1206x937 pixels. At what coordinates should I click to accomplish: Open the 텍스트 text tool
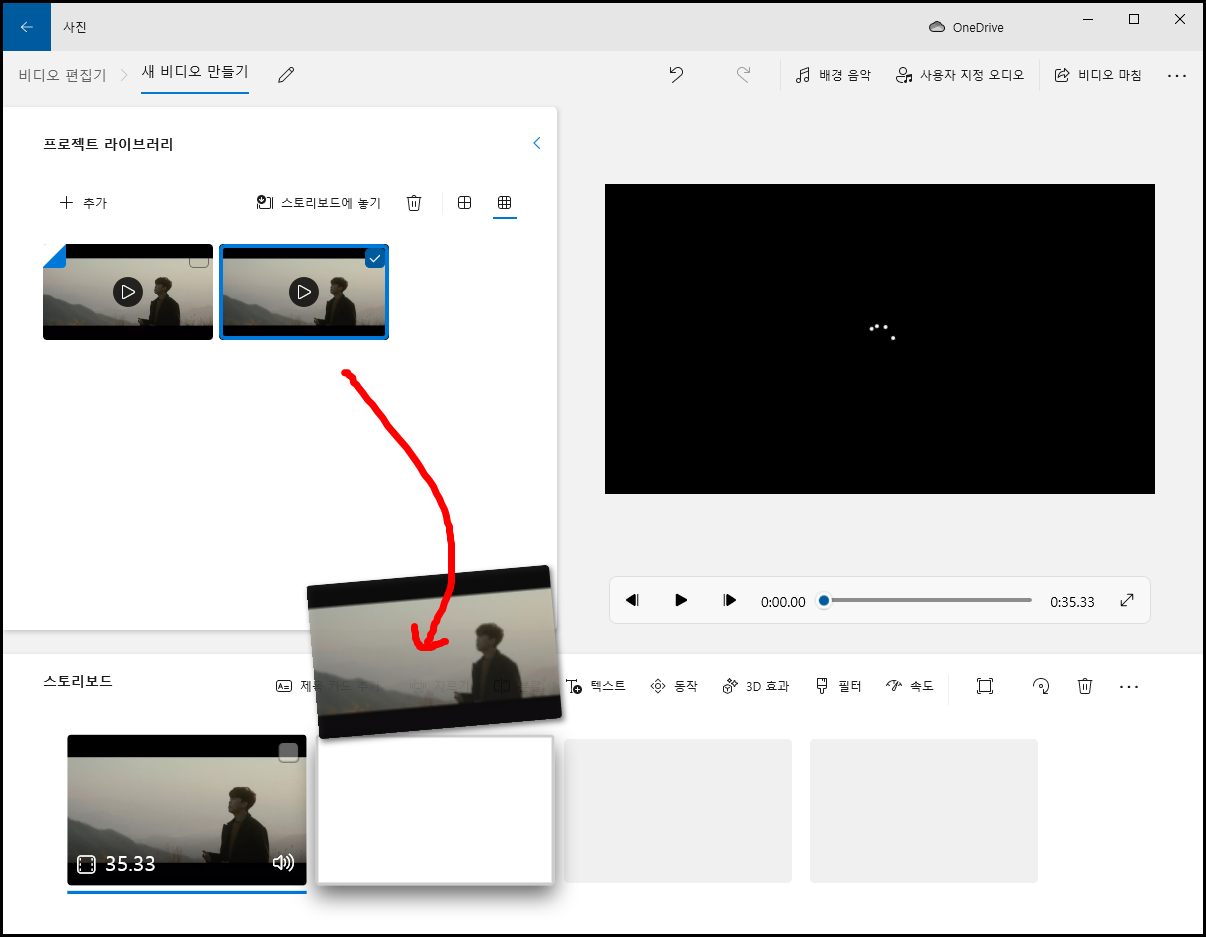597,686
